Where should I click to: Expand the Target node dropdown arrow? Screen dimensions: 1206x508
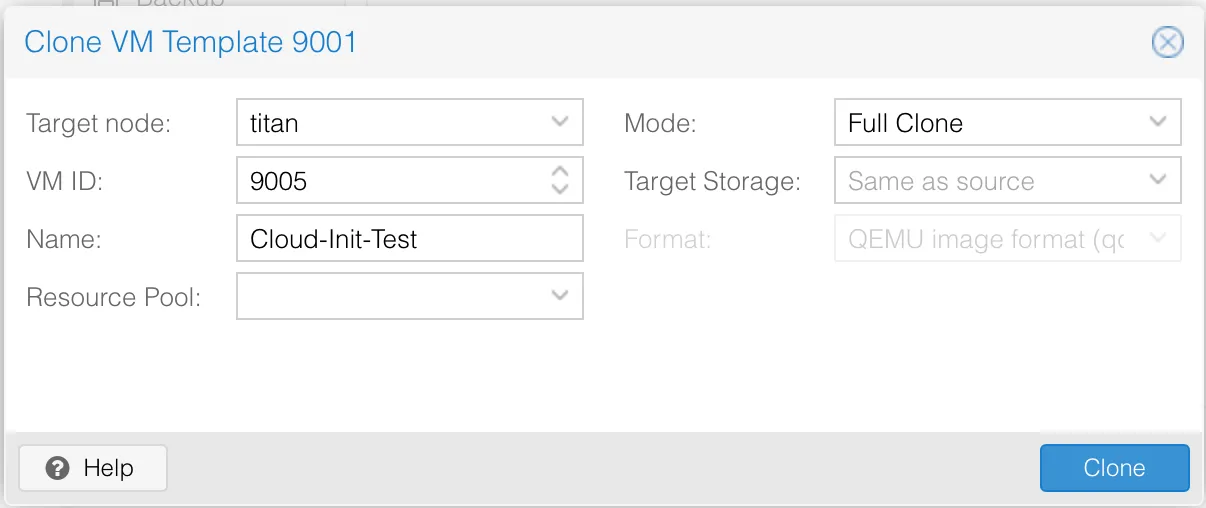(x=560, y=122)
